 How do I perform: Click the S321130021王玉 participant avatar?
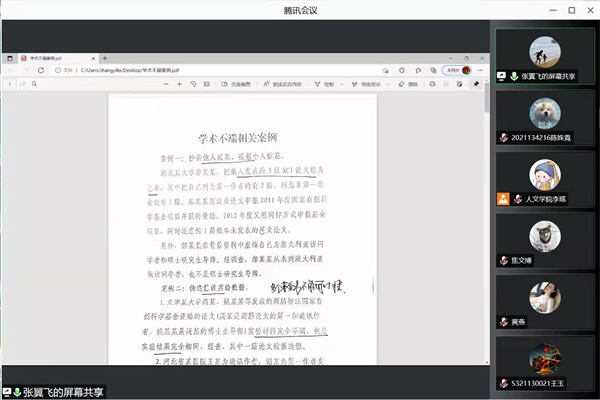pyautogui.click(x=545, y=356)
